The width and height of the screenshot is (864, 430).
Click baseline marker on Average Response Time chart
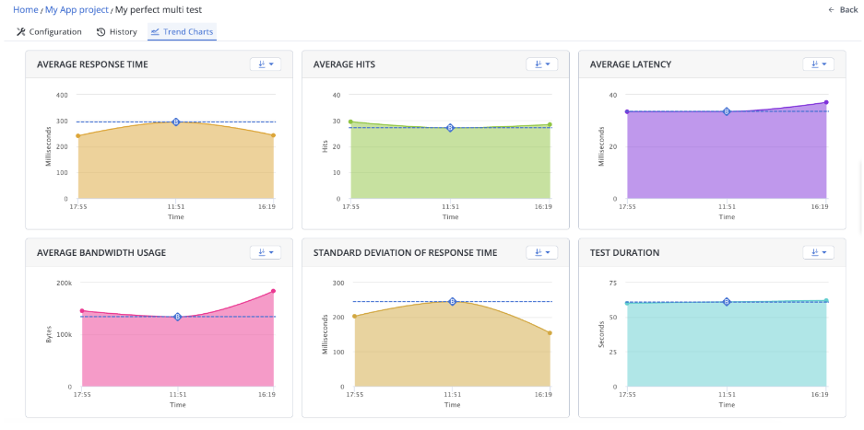pyautogui.click(x=176, y=122)
